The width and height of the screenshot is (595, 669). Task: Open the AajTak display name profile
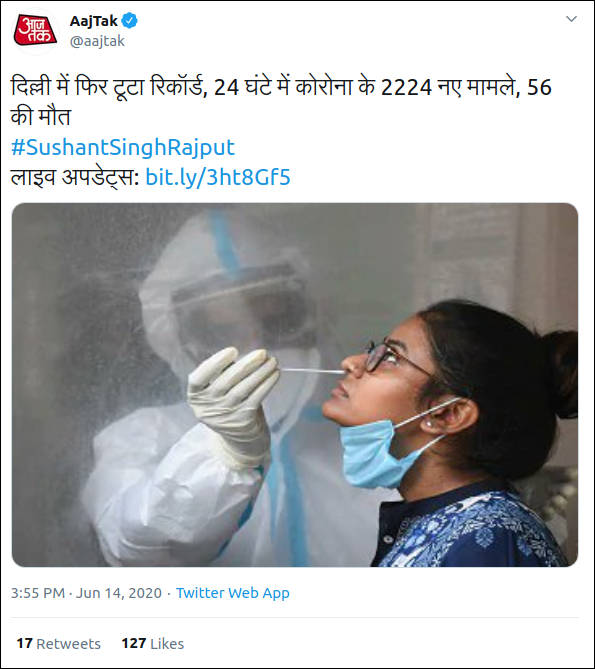93,21
